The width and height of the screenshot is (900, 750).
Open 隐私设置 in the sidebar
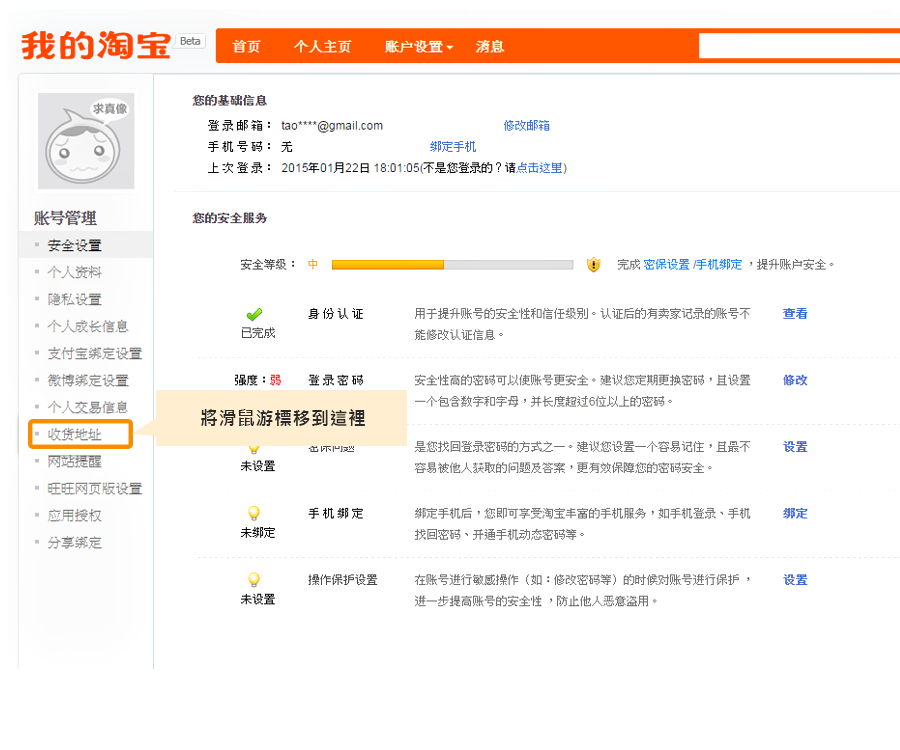click(x=75, y=299)
